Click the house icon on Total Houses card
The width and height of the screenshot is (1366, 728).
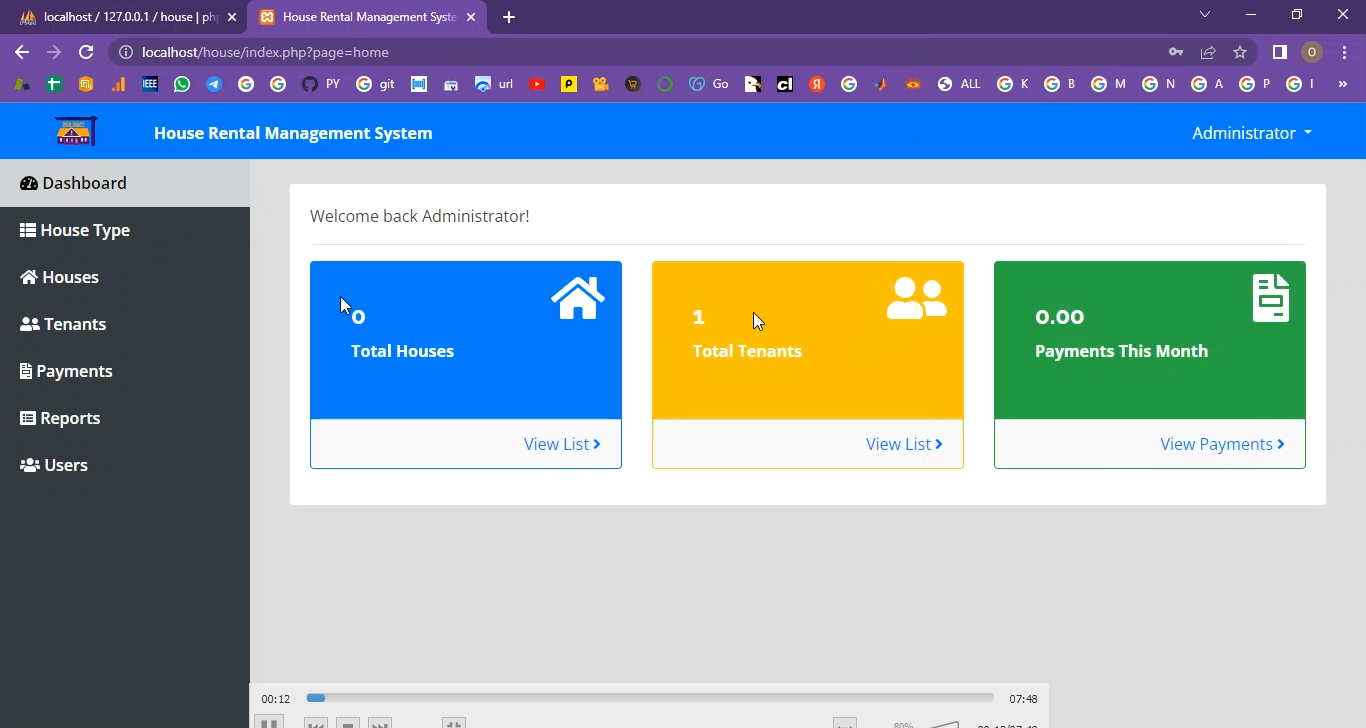point(578,298)
